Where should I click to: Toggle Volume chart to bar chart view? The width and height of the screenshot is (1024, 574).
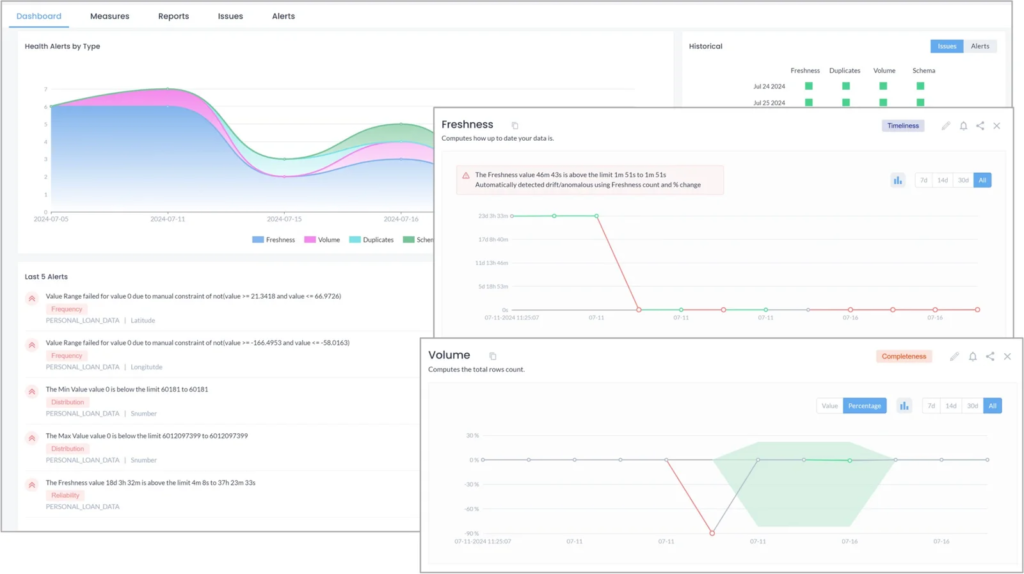(x=904, y=406)
